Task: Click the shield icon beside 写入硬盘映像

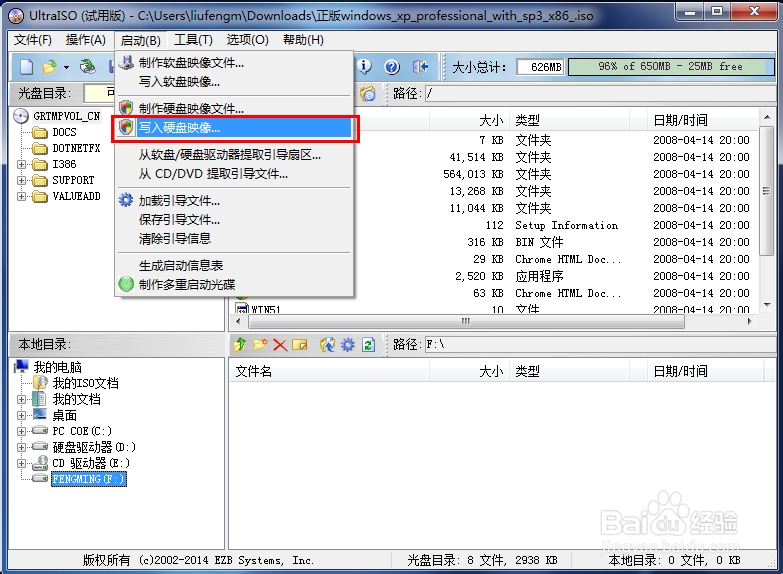Action: coord(126,127)
